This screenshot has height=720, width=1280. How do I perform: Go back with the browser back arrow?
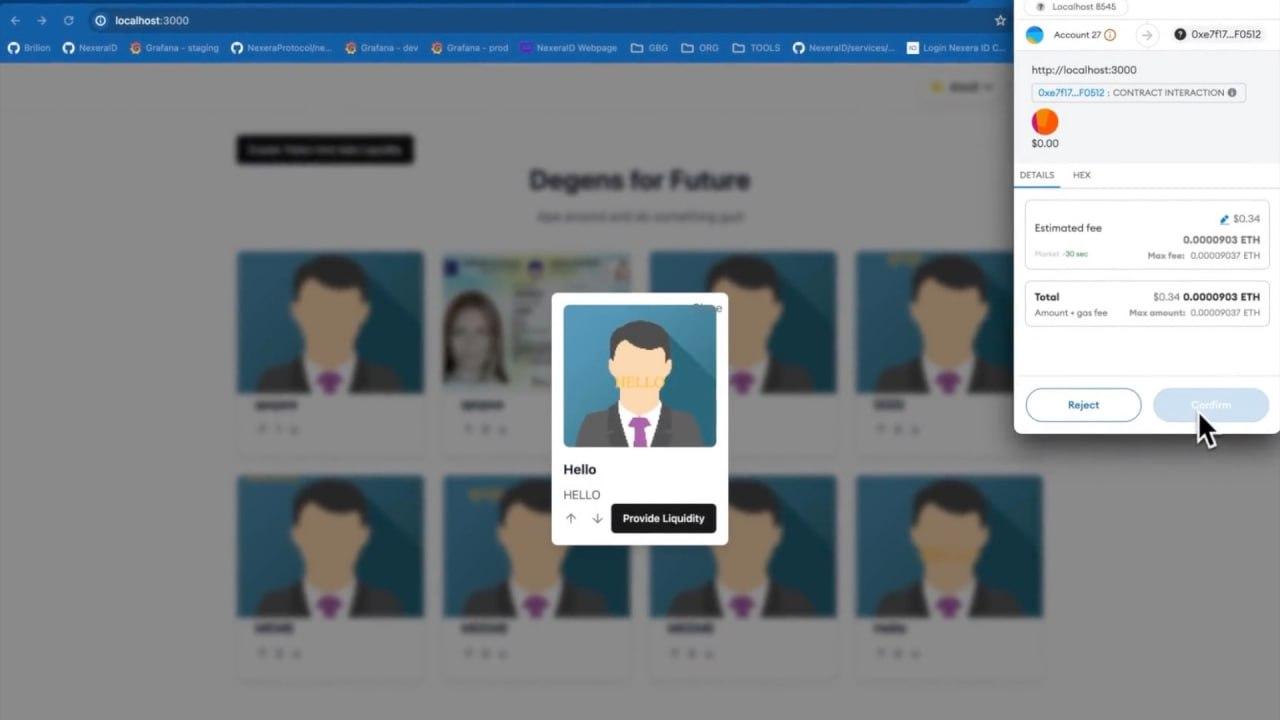[15, 20]
